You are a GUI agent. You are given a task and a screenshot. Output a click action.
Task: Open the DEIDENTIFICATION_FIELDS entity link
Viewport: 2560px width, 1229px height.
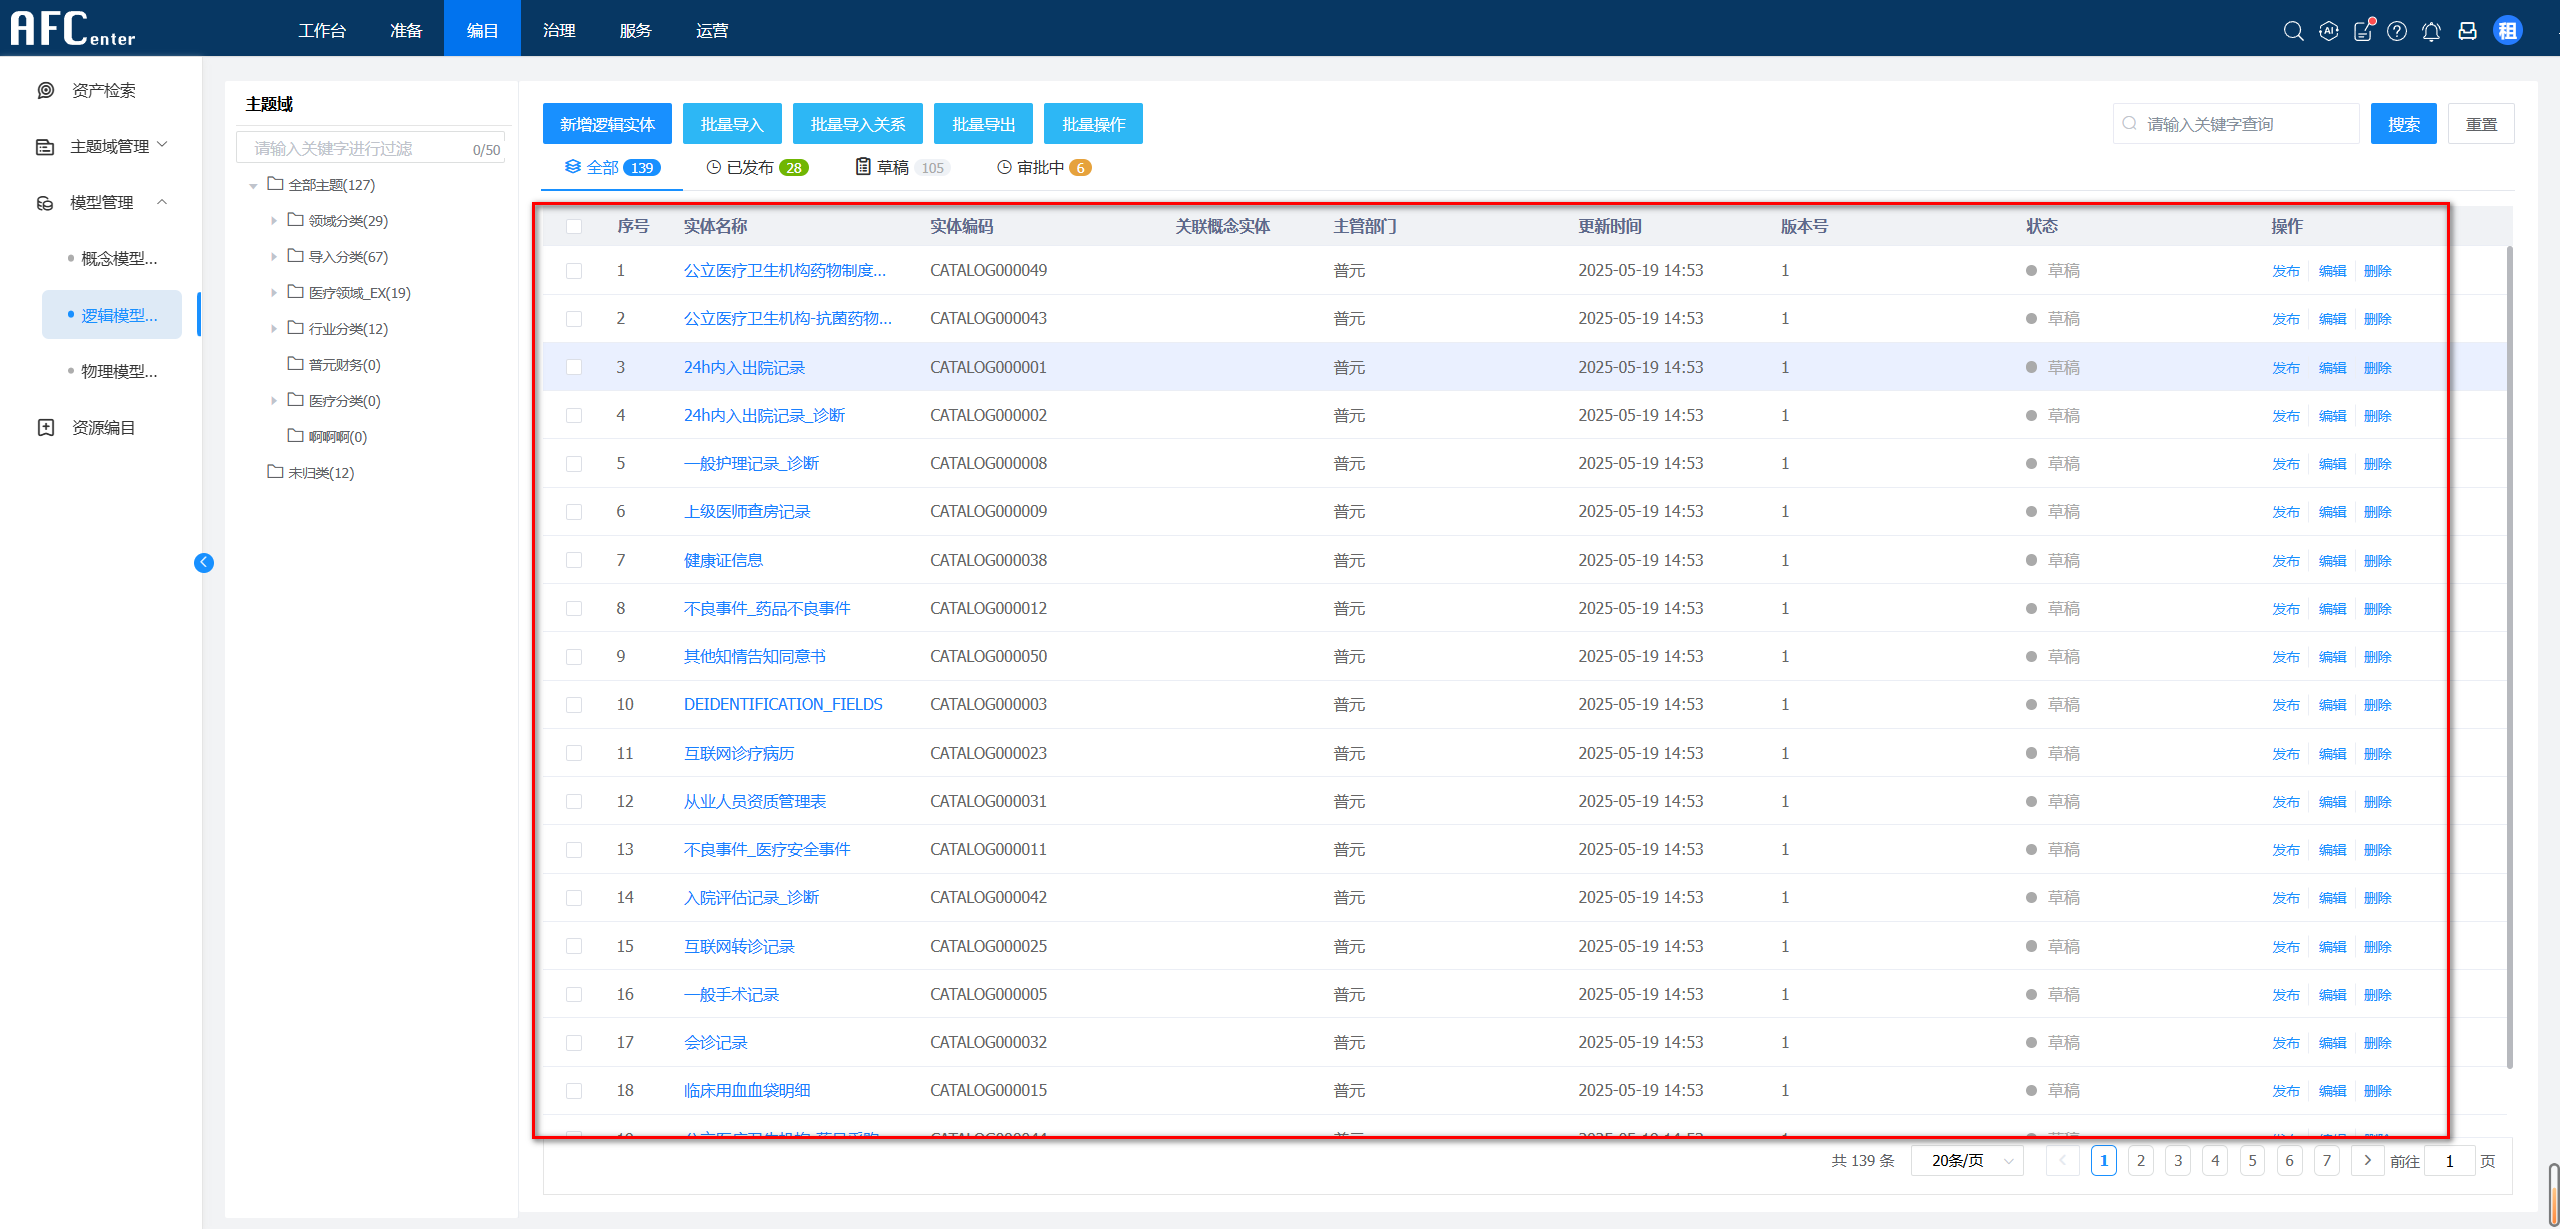point(782,704)
